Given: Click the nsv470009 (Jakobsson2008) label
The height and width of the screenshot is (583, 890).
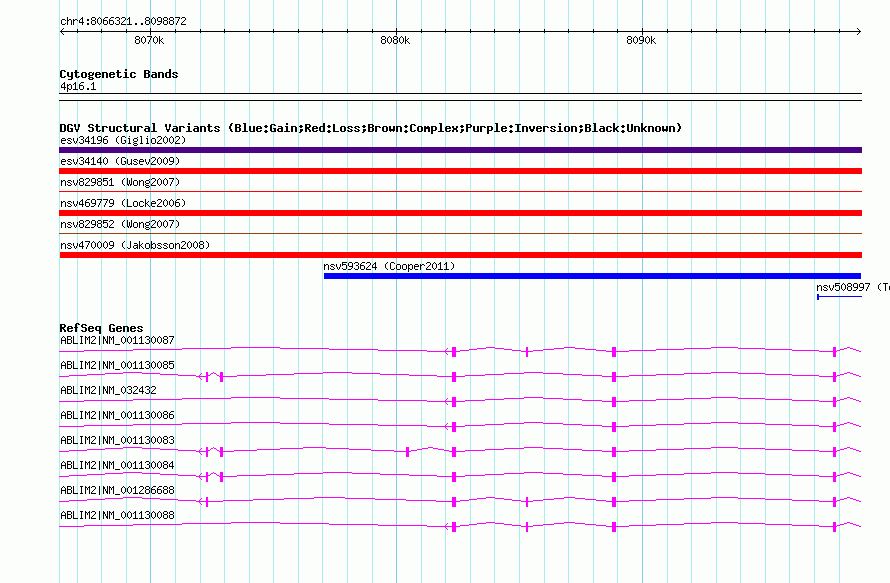Looking at the screenshot, I should pos(135,245).
